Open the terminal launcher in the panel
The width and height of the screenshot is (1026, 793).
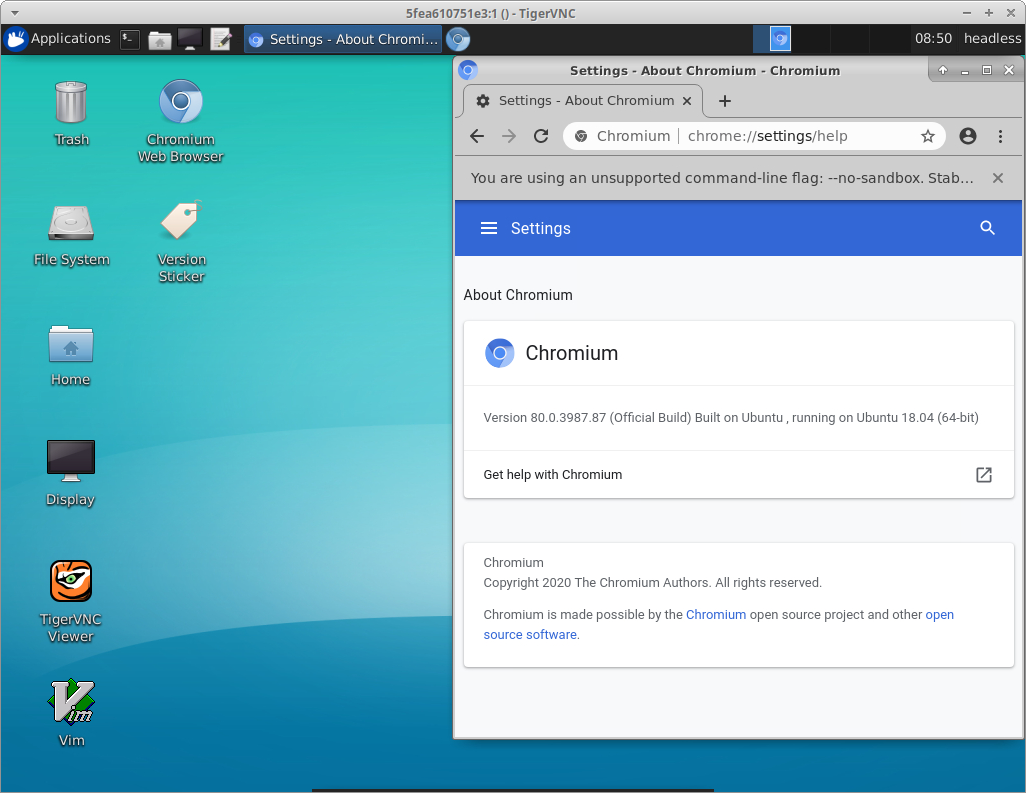130,39
